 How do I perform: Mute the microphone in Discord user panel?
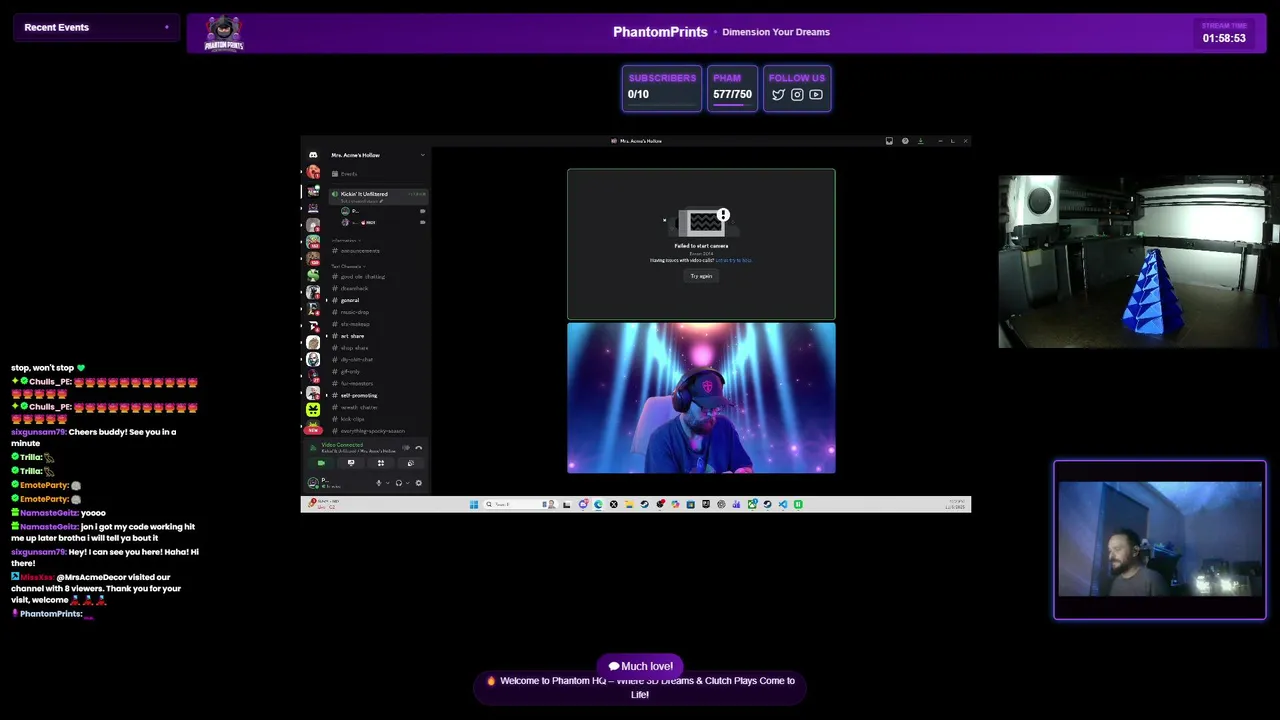pos(379,483)
